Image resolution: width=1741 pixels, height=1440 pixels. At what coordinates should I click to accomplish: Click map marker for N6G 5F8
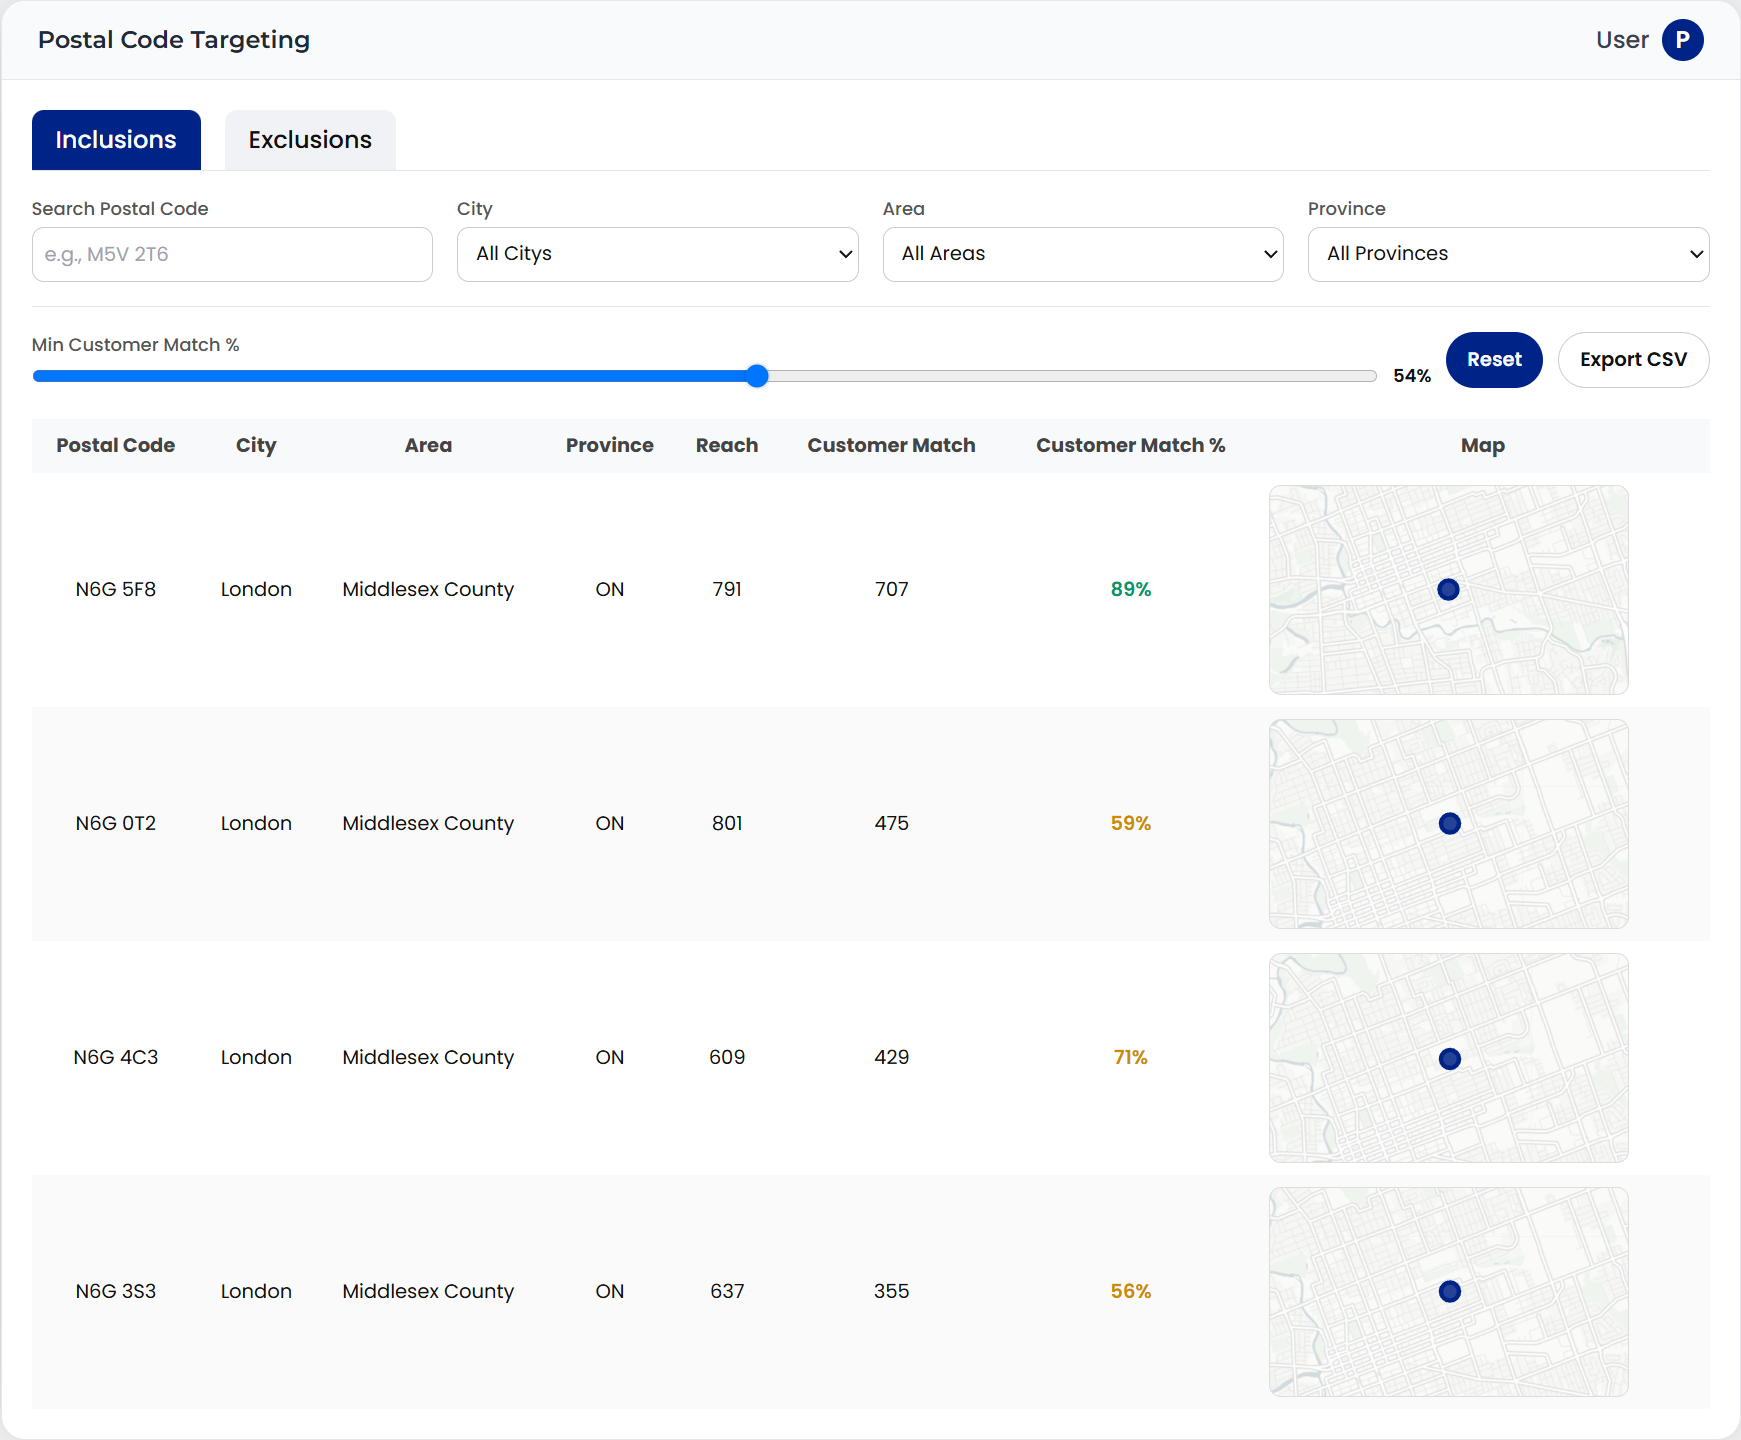(x=1448, y=590)
